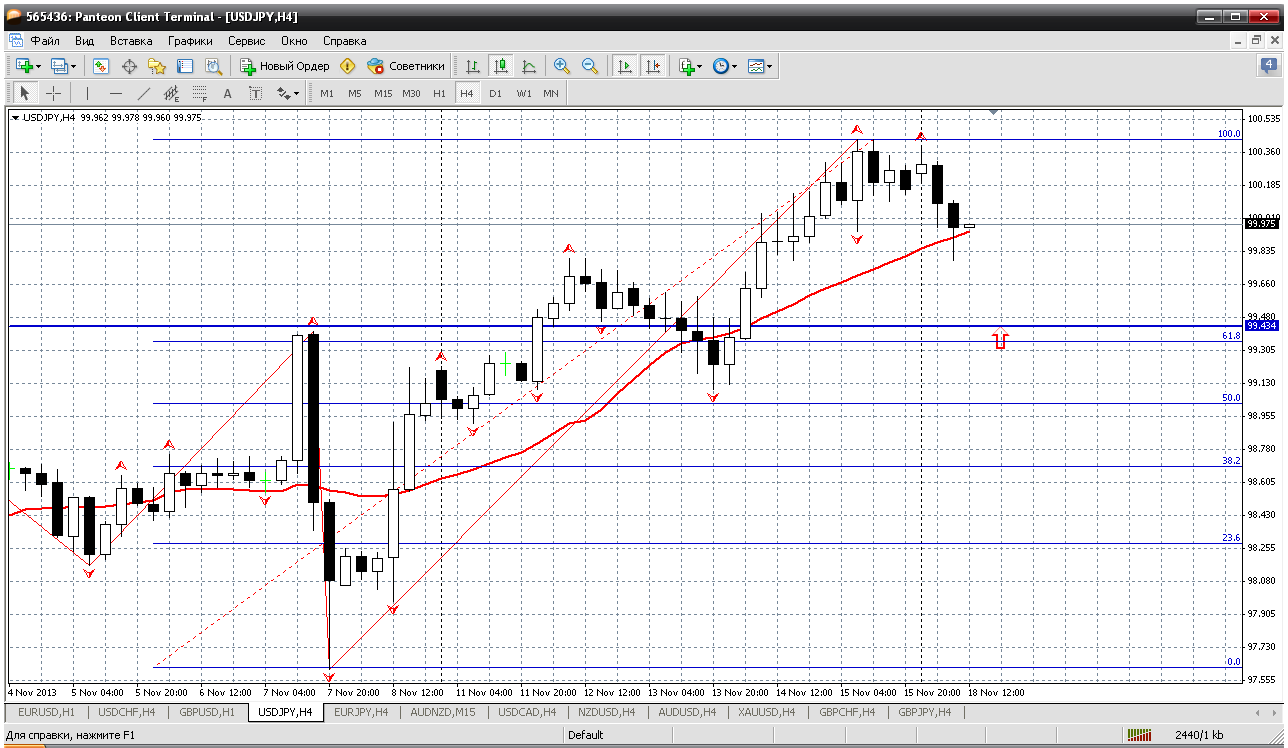The image size is (1288, 748).
Task: Toggle chart shift on
Action: click(653, 66)
